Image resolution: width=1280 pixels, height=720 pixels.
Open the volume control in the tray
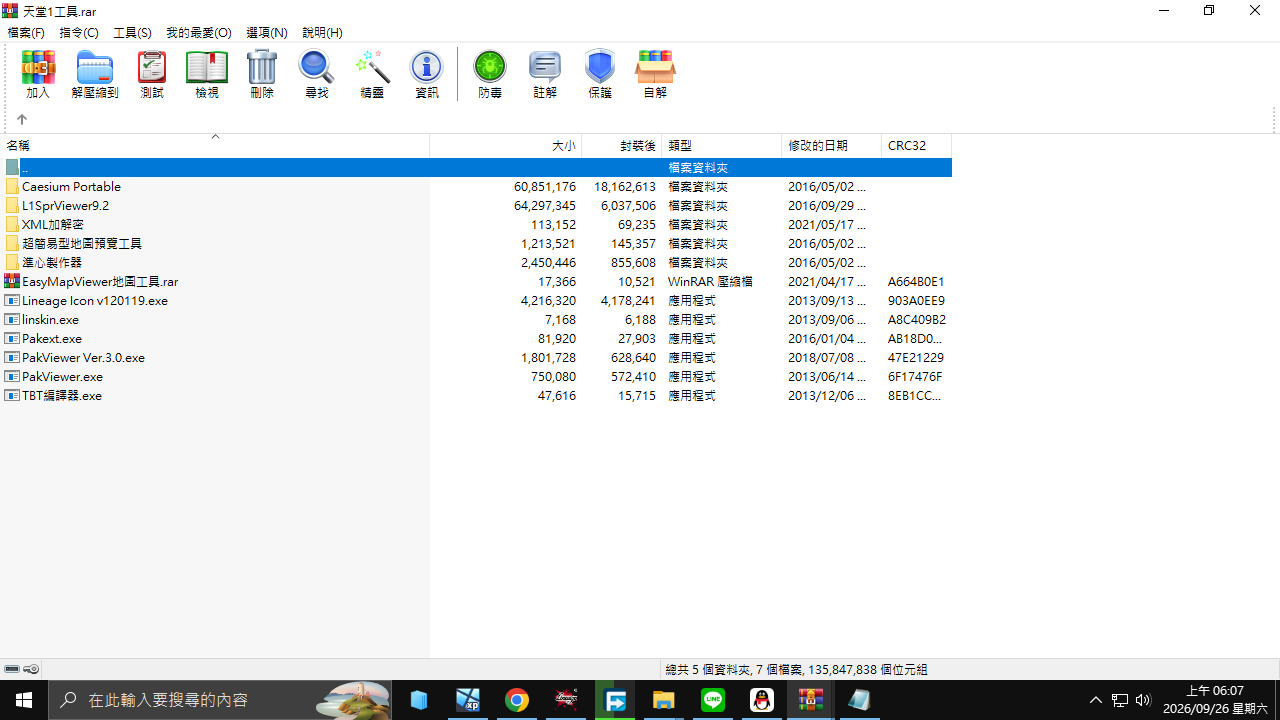pos(1143,700)
